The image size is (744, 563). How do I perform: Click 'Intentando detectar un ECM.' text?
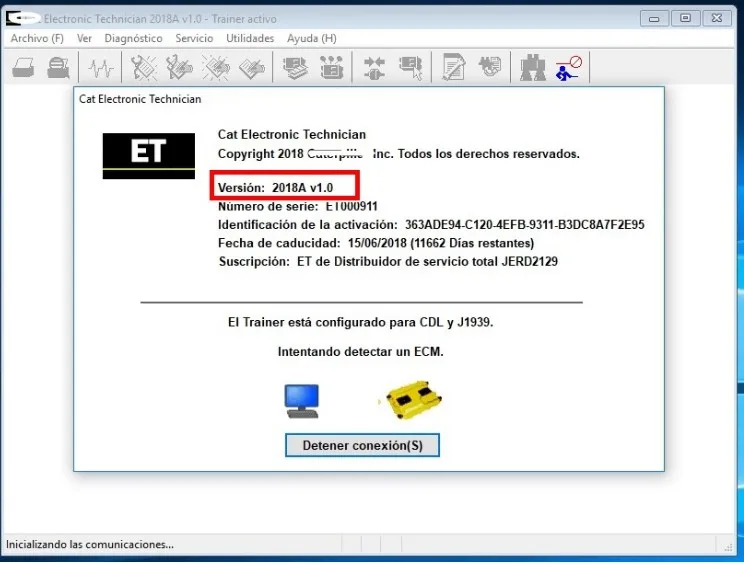pyautogui.click(x=361, y=352)
